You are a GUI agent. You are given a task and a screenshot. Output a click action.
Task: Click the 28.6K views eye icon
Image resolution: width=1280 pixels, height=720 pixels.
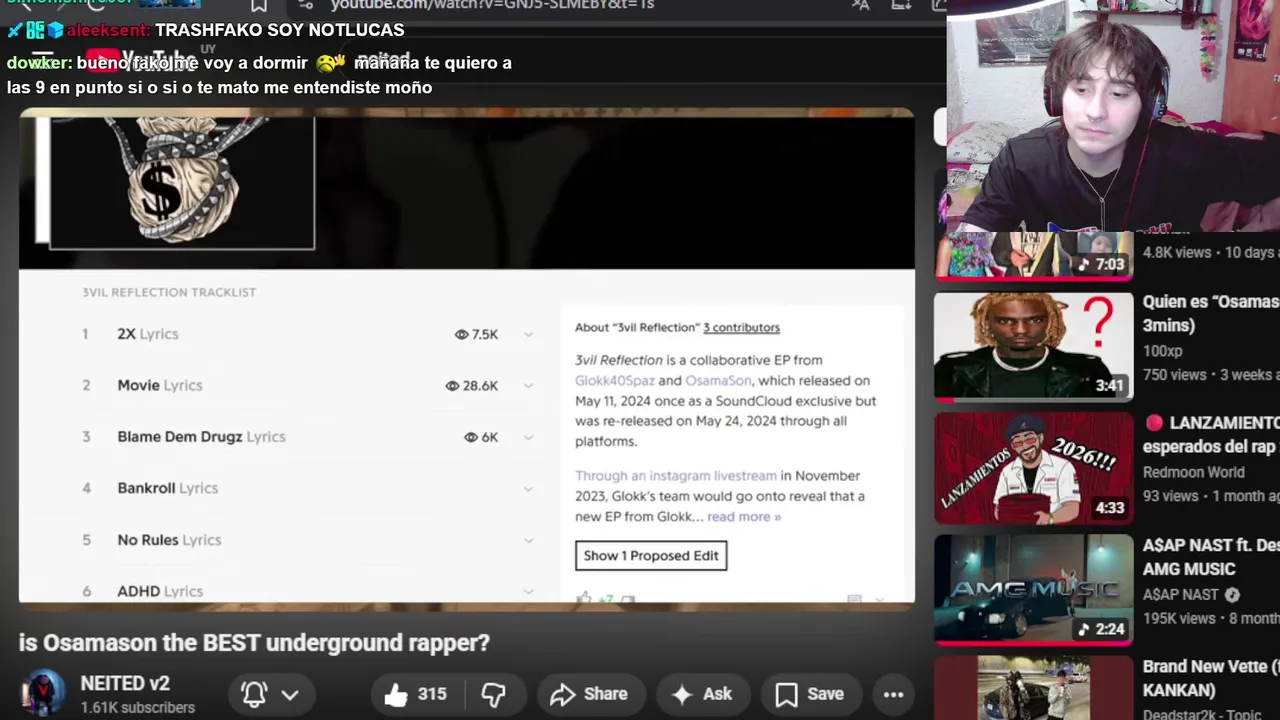coord(452,386)
